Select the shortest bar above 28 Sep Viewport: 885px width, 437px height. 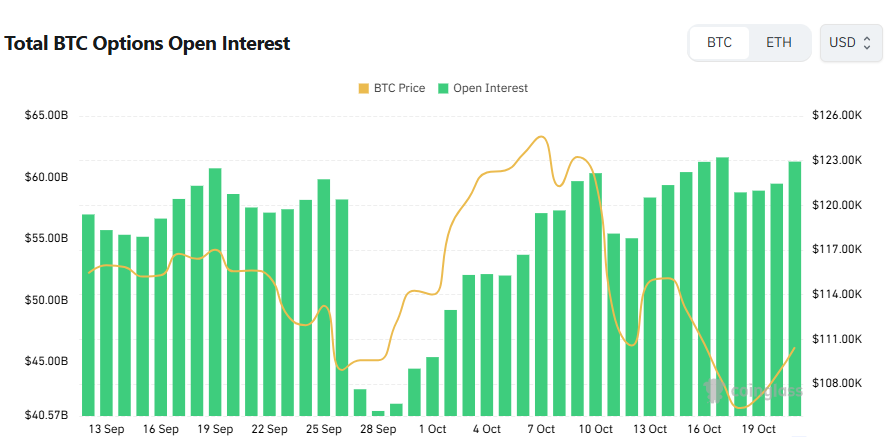(378, 412)
